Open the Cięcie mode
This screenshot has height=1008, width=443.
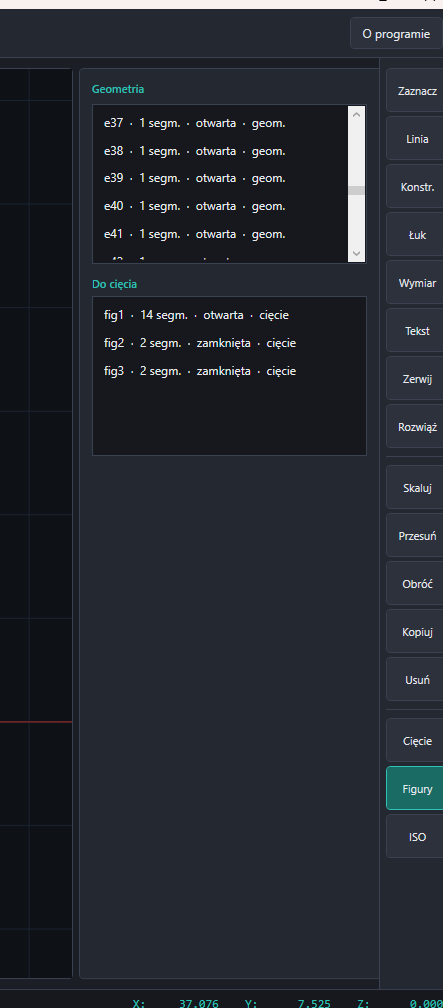(415, 741)
